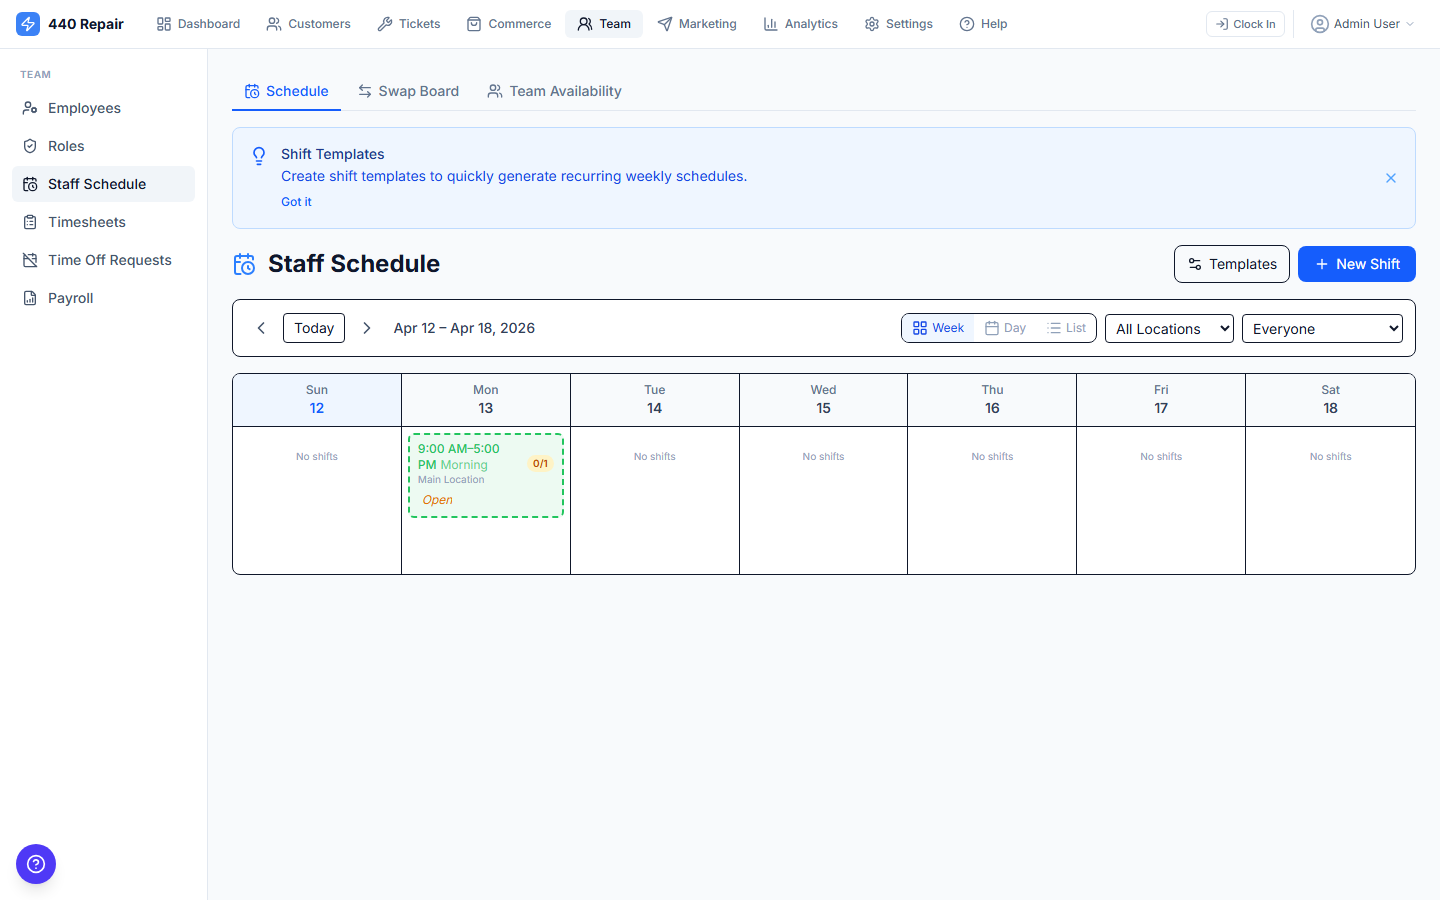Open the Everyone employee filter dropdown
Image resolution: width=1440 pixels, height=900 pixels.
[x=1322, y=328]
